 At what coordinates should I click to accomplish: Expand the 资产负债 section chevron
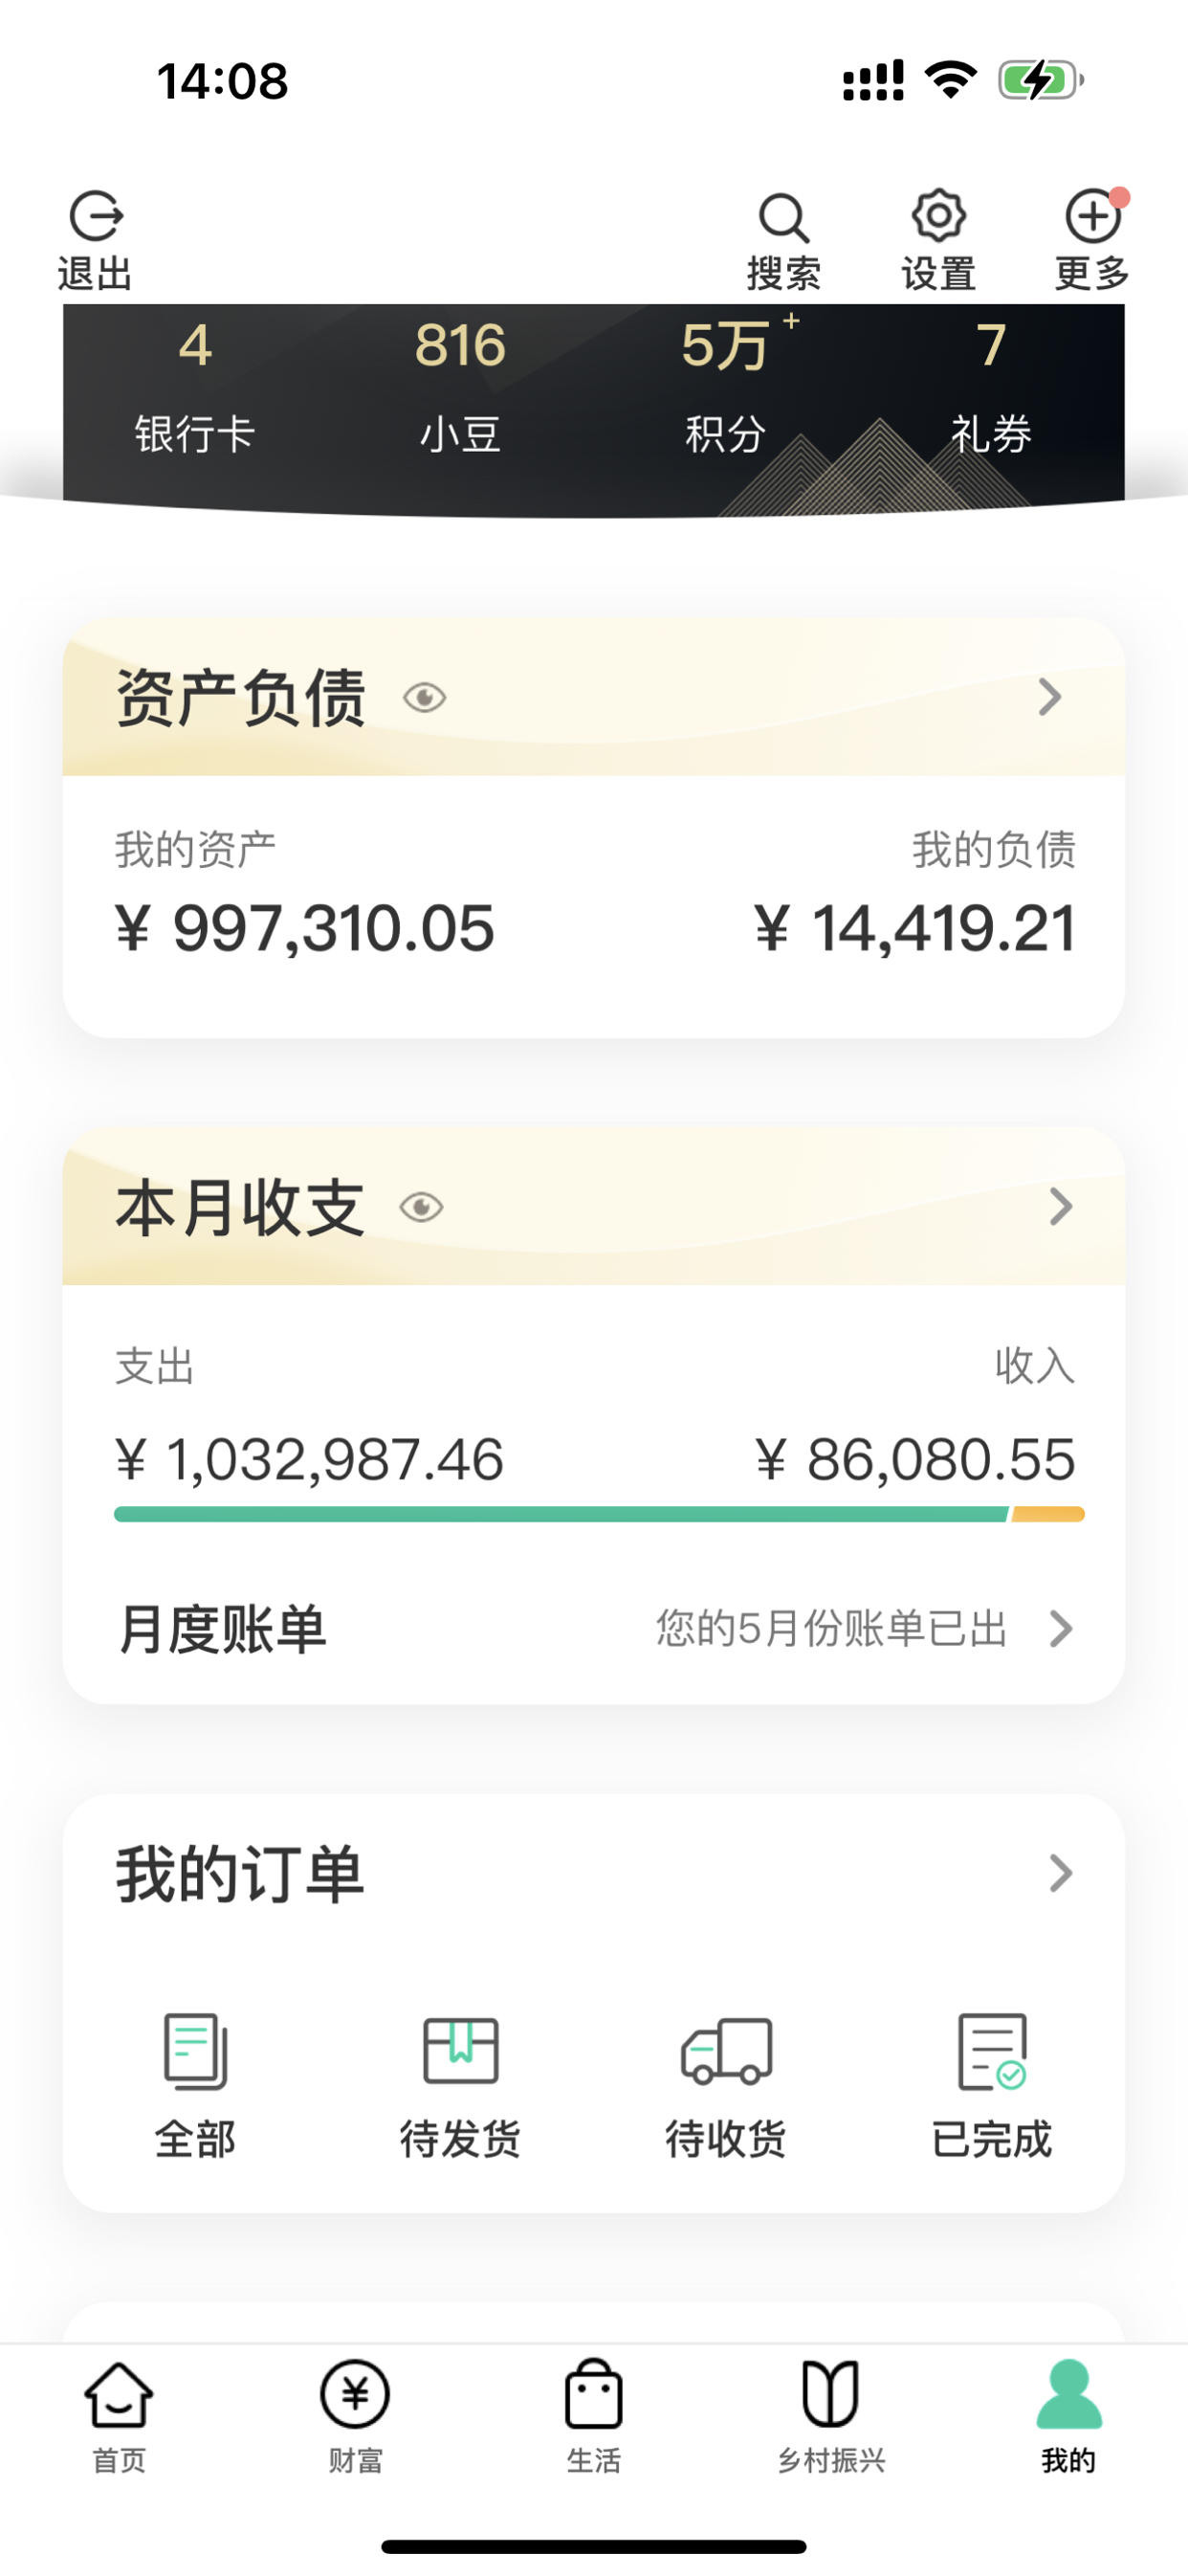point(1049,696)
